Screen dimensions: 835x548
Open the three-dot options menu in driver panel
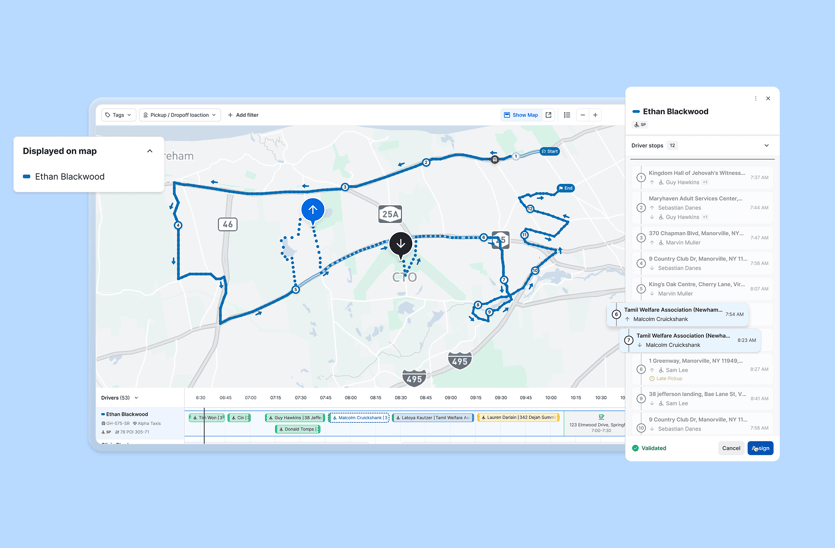coord(756,98)
